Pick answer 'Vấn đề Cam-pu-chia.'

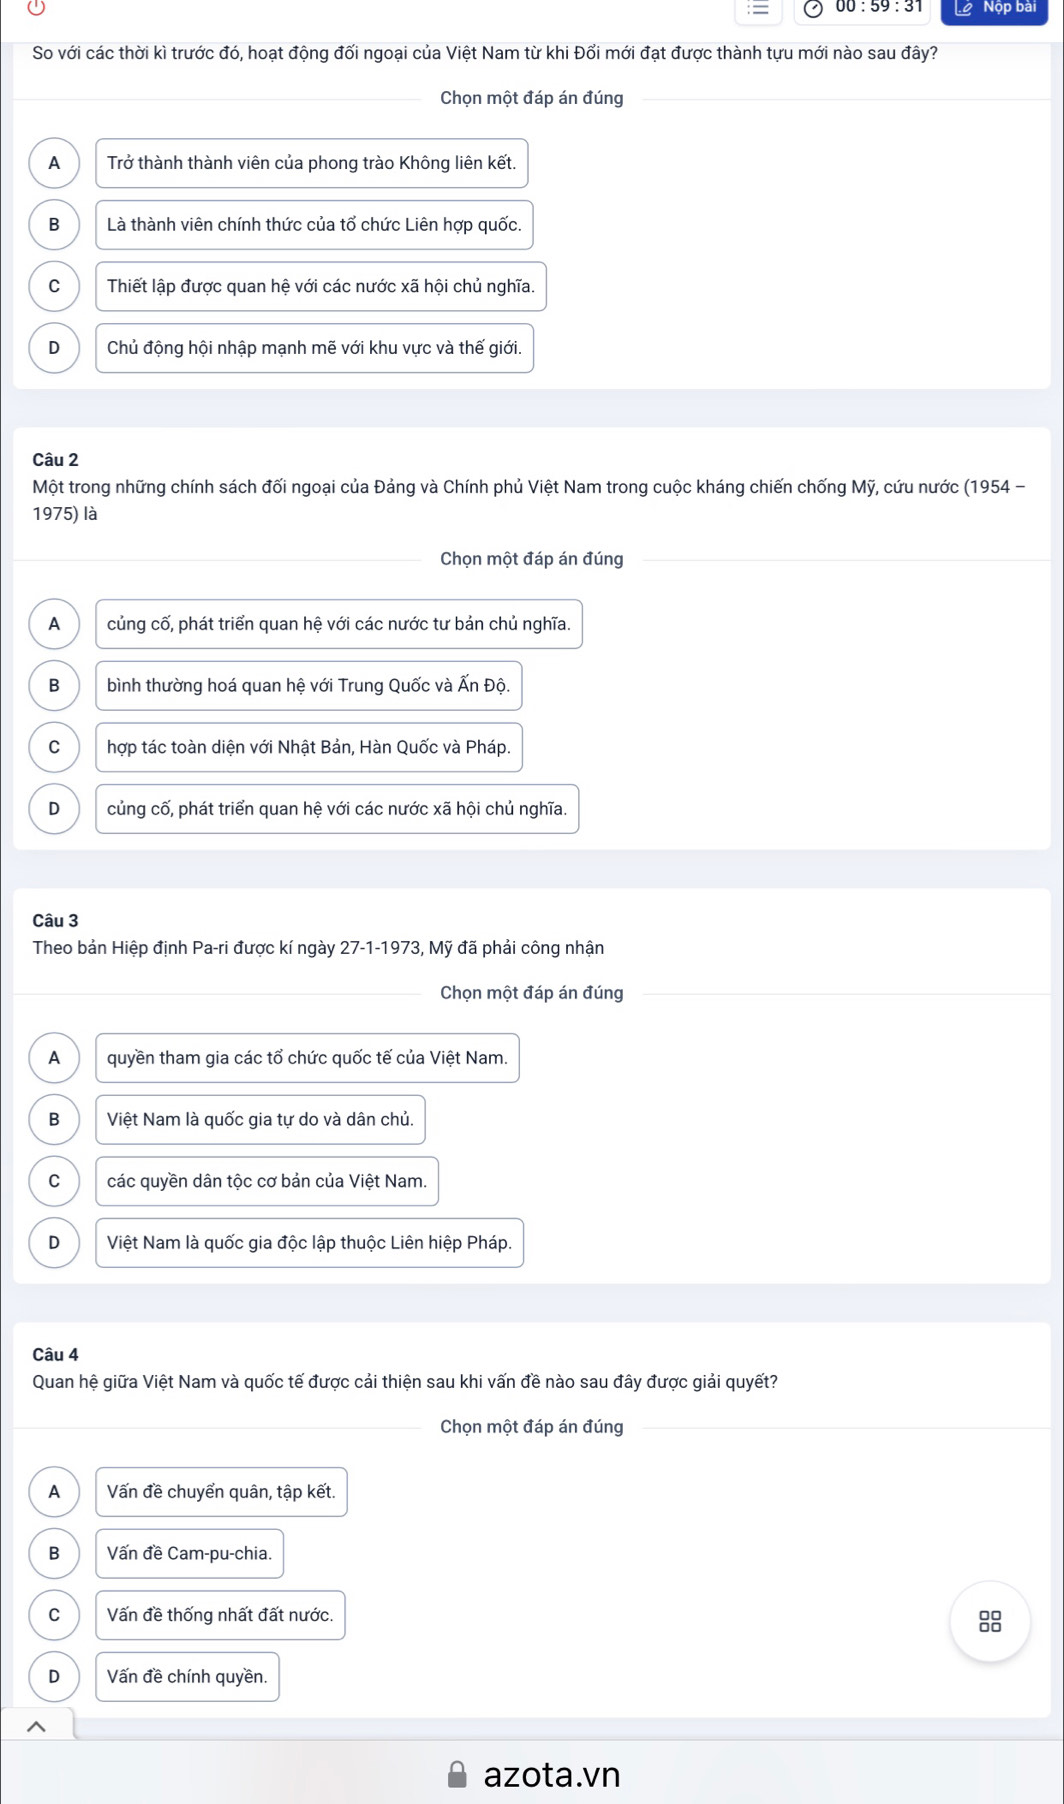coord(189,1554)
